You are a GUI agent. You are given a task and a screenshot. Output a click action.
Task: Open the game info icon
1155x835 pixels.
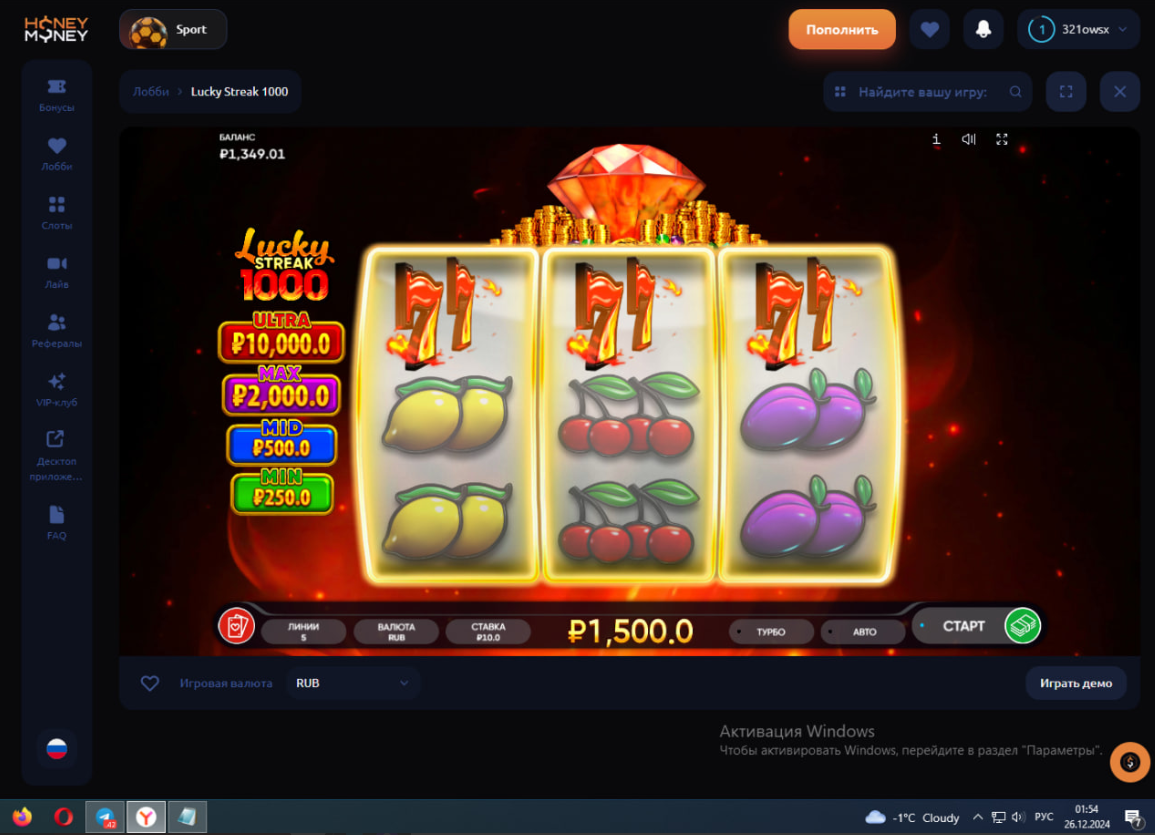935,139
